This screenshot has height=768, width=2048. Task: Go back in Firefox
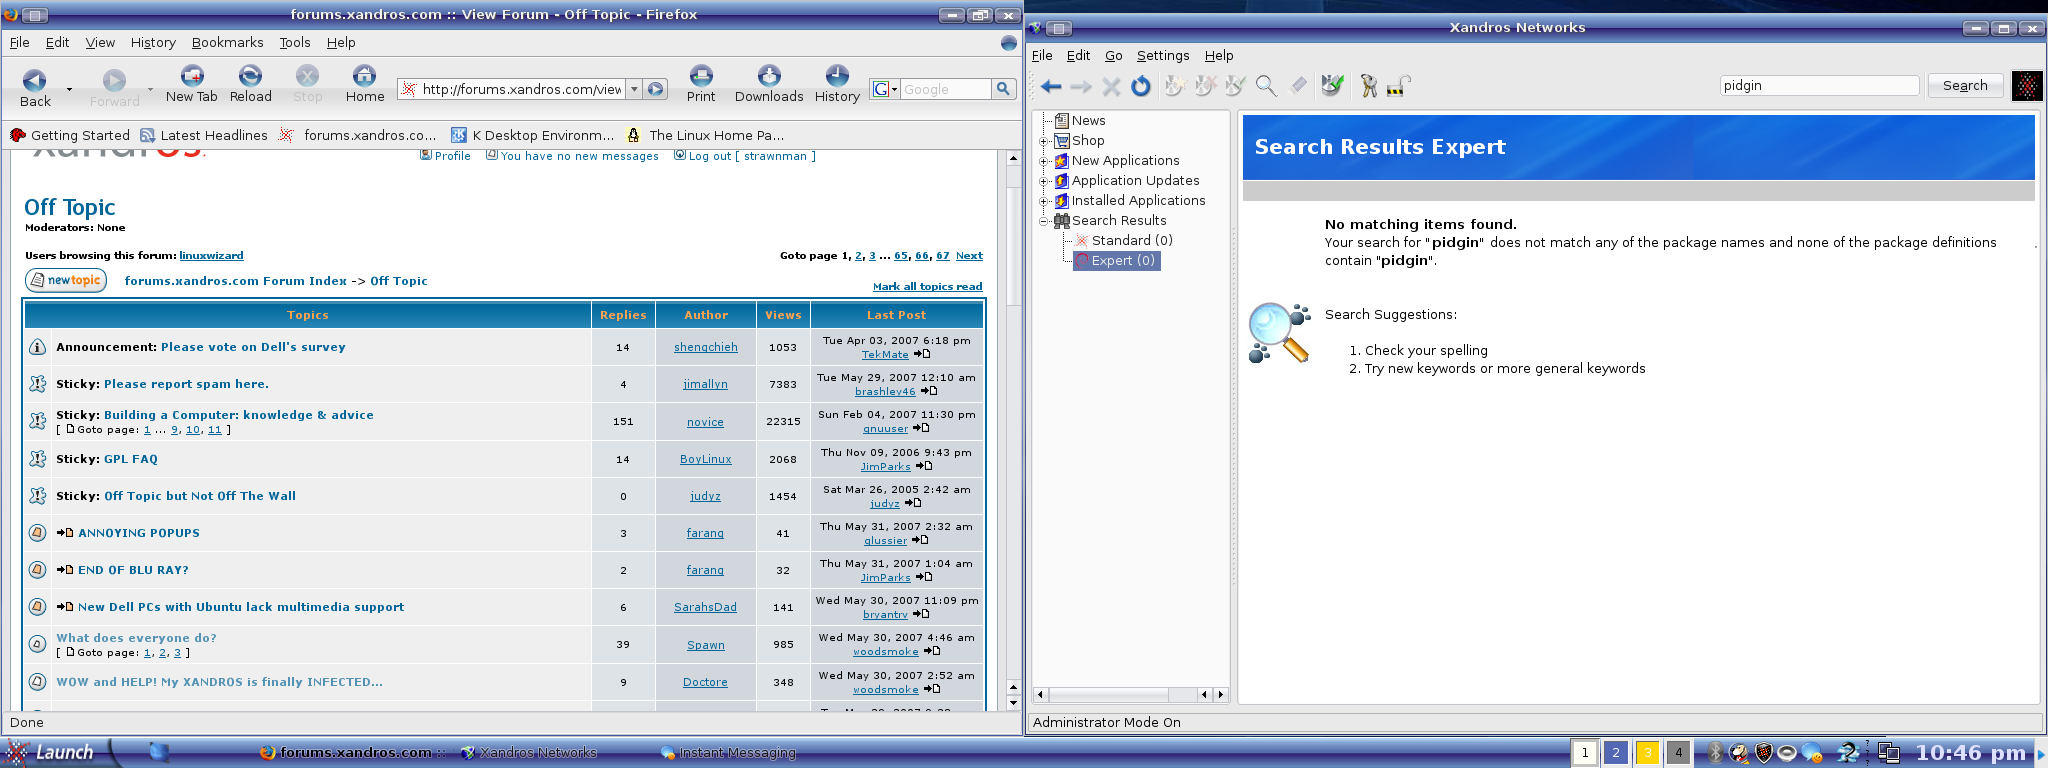pos(35,86)
